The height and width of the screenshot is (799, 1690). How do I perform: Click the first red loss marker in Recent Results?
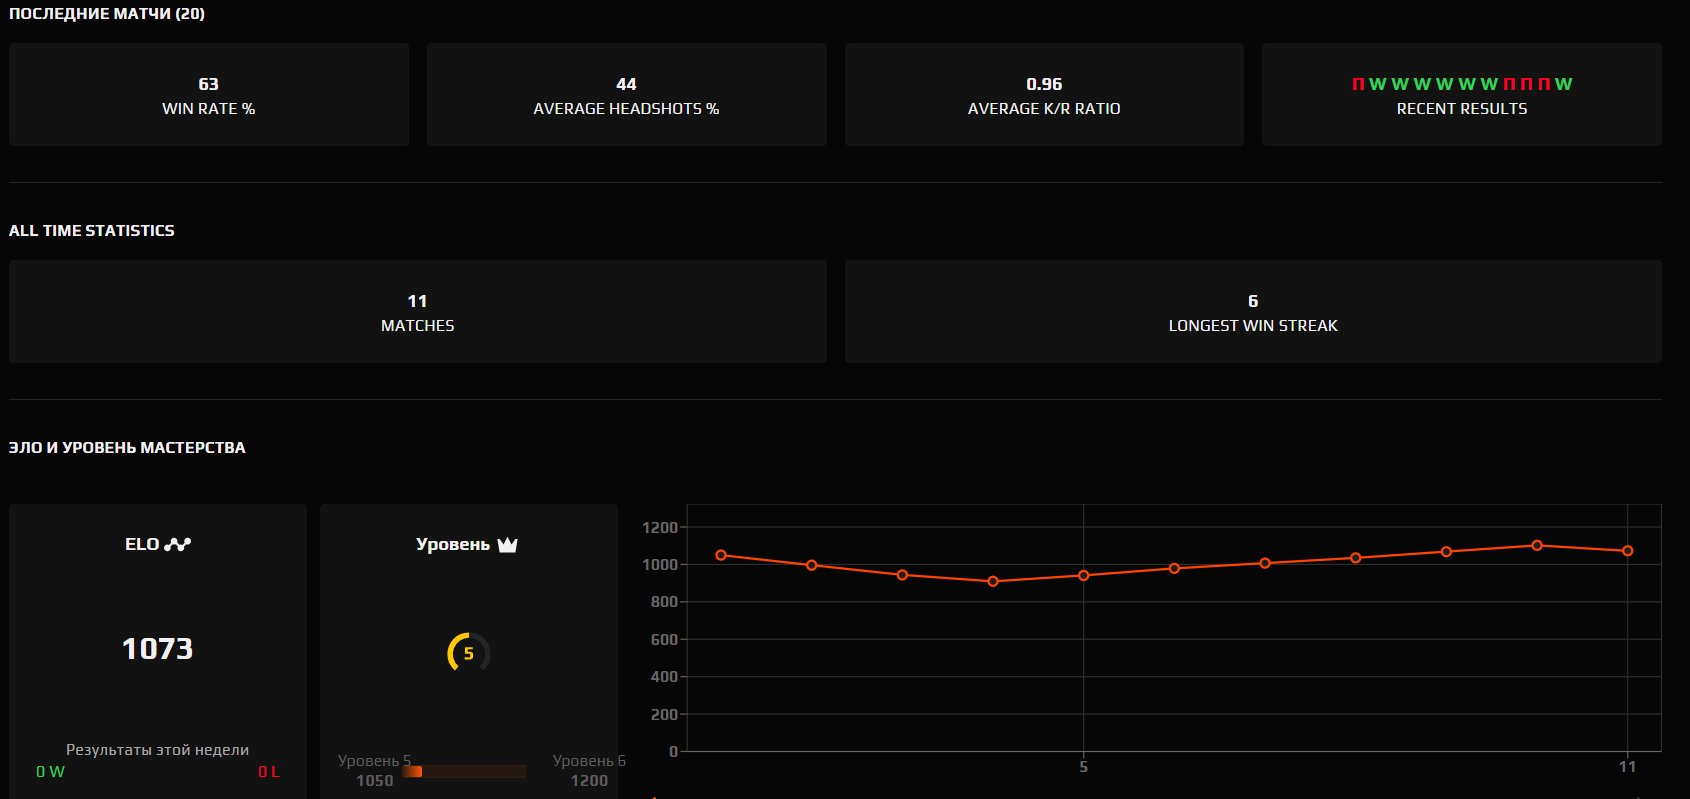click(x=1358, y=84)
